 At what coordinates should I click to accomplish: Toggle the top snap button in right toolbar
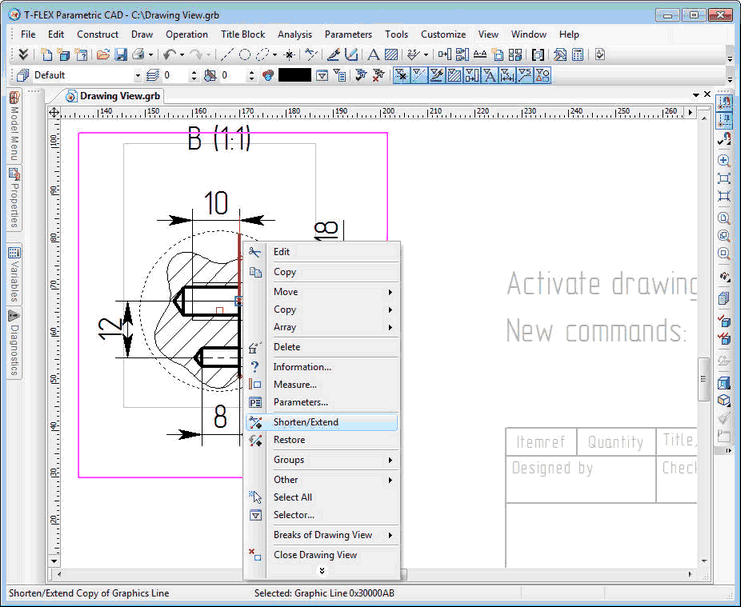(725, 103)
